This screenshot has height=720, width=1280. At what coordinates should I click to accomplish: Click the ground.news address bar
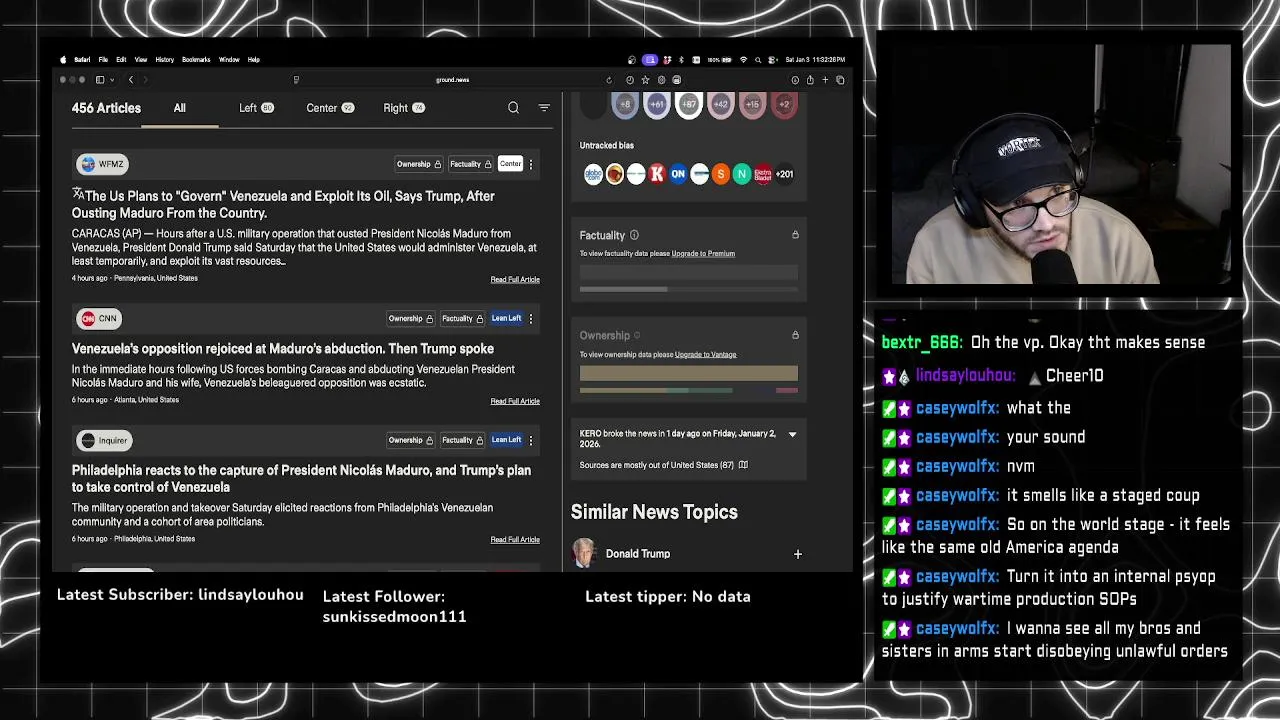click(452, 80)
